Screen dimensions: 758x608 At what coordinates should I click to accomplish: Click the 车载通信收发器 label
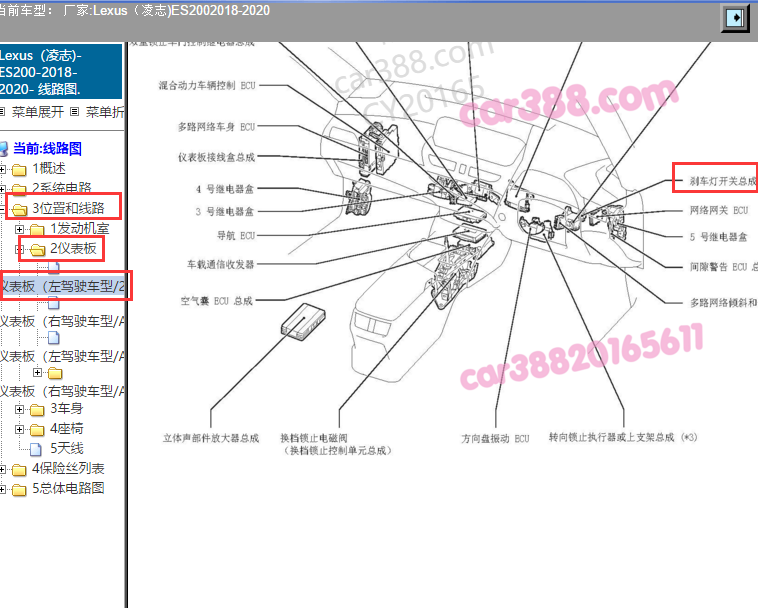coord(220,264)
